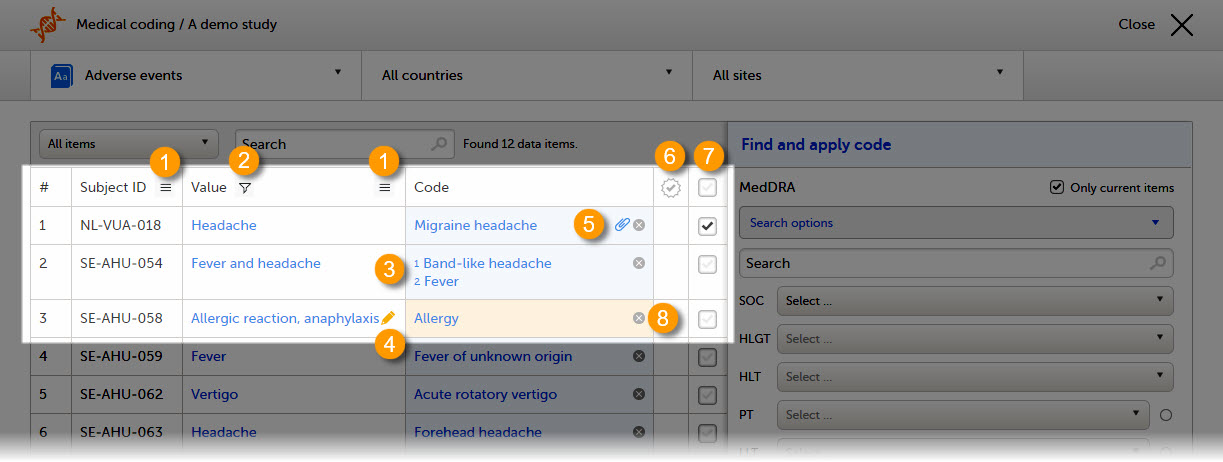This screenshot has width=1223, height=462.
Task: Remove the Fever of unknown origin code
Action: point(639,356)
